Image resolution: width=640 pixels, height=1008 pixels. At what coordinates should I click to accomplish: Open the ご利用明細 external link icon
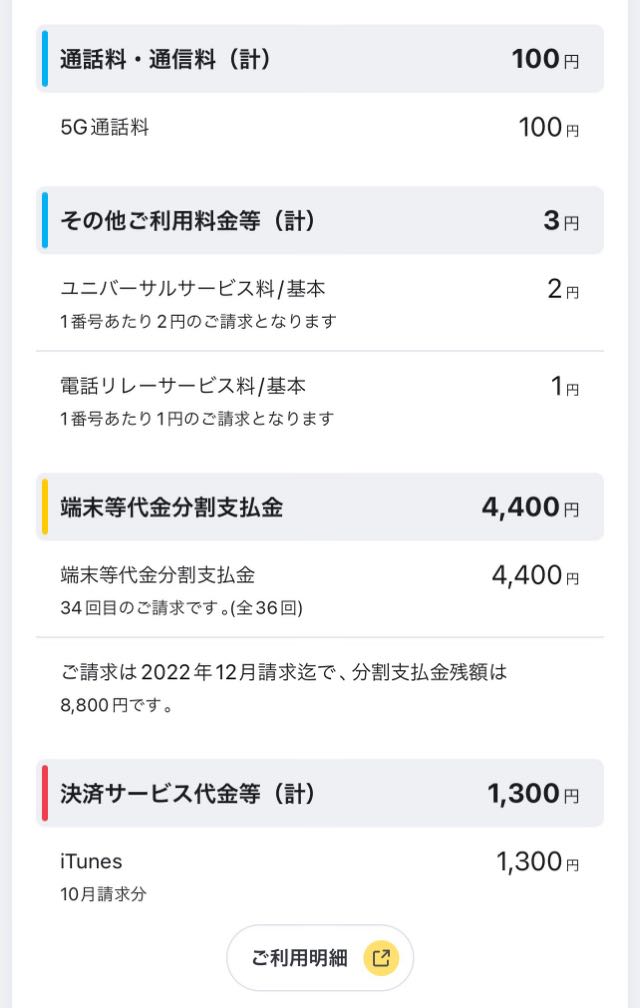tap(381, 958)
